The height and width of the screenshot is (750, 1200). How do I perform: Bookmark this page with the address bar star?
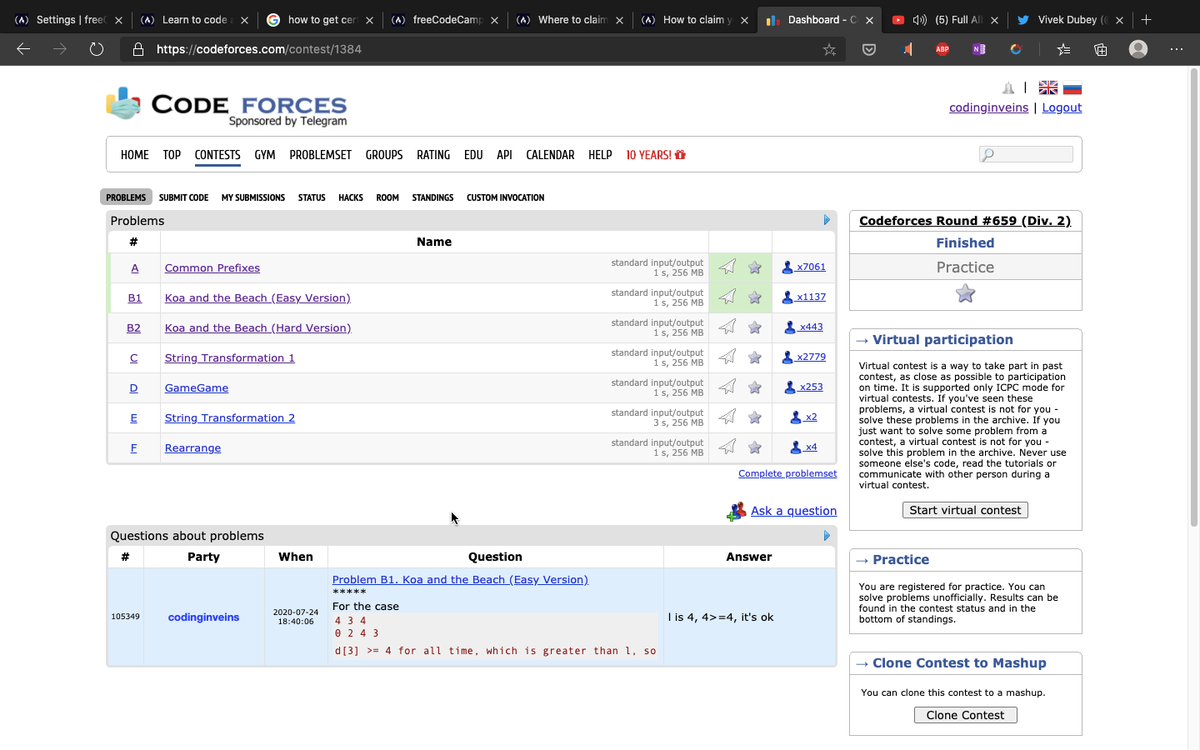pyautogui.click(x=829, y=49)
